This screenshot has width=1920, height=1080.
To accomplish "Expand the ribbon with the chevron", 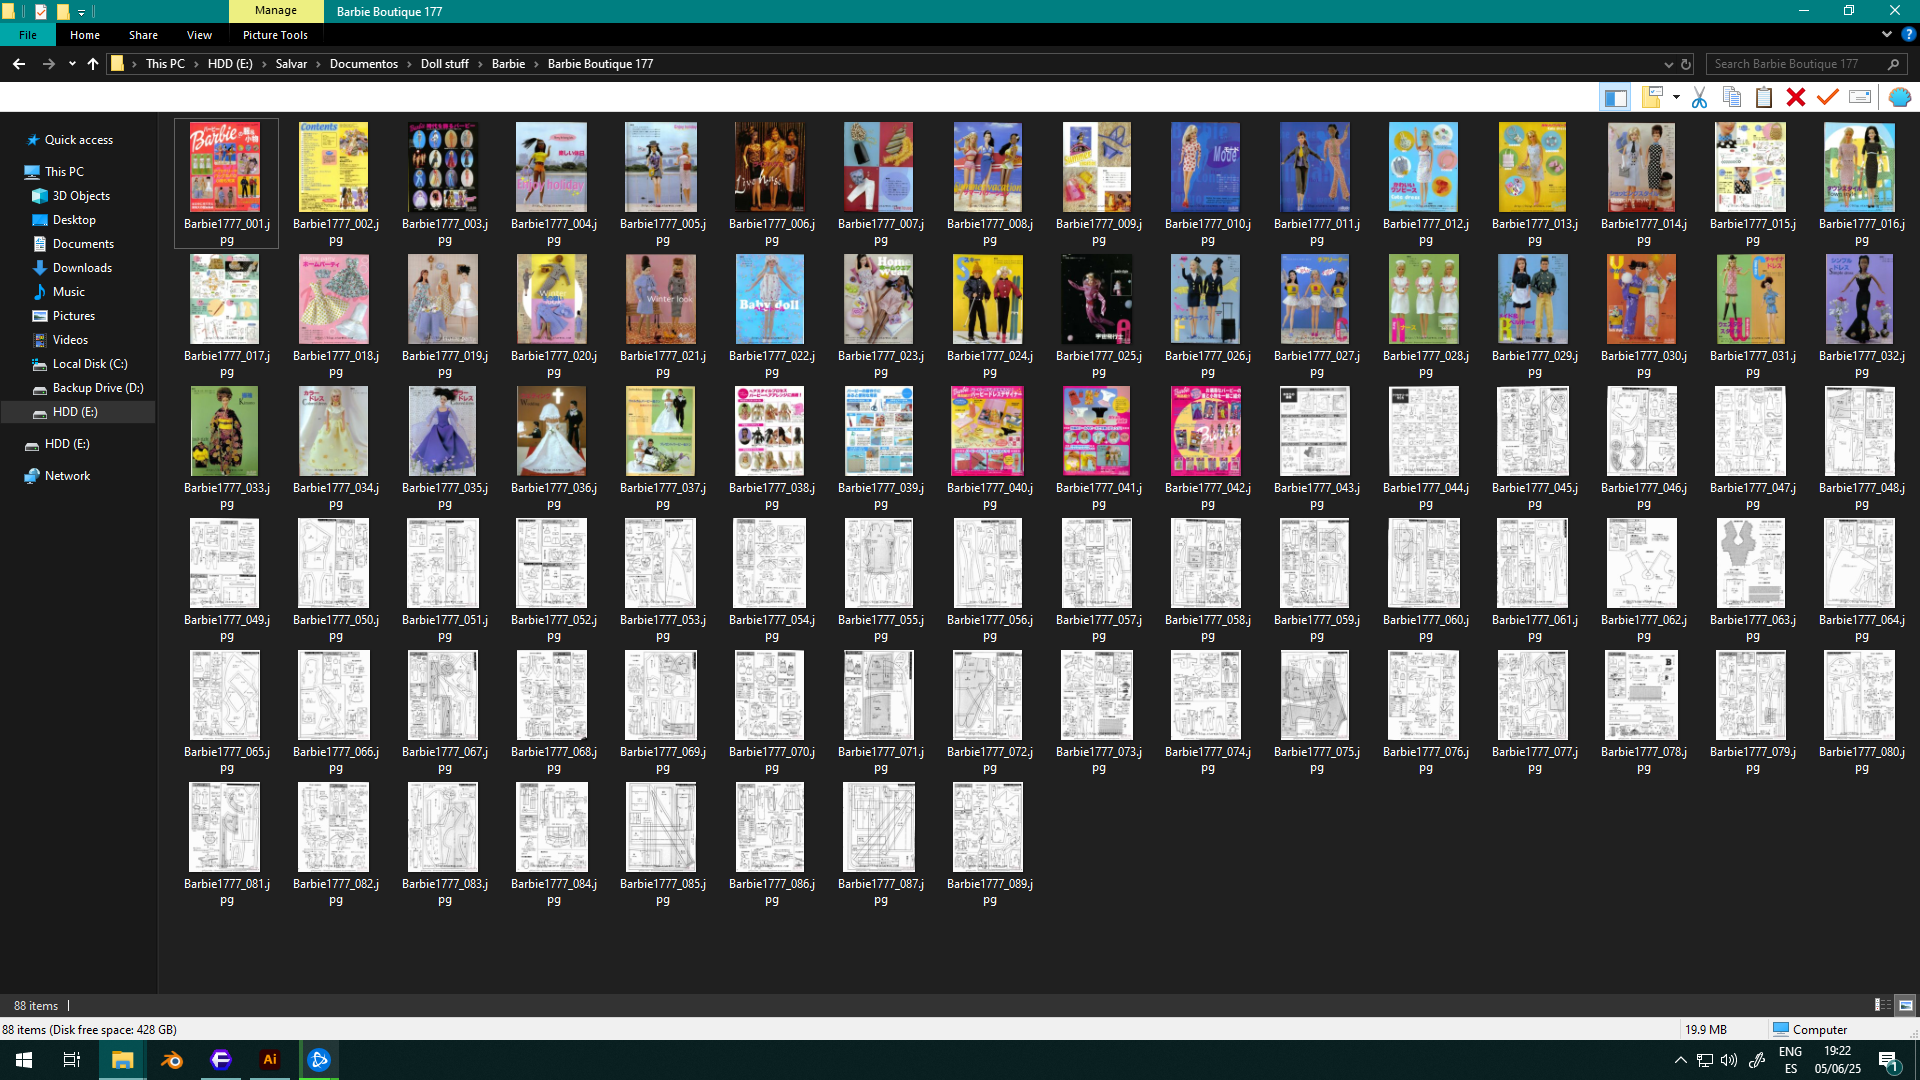I will 1887,34.
